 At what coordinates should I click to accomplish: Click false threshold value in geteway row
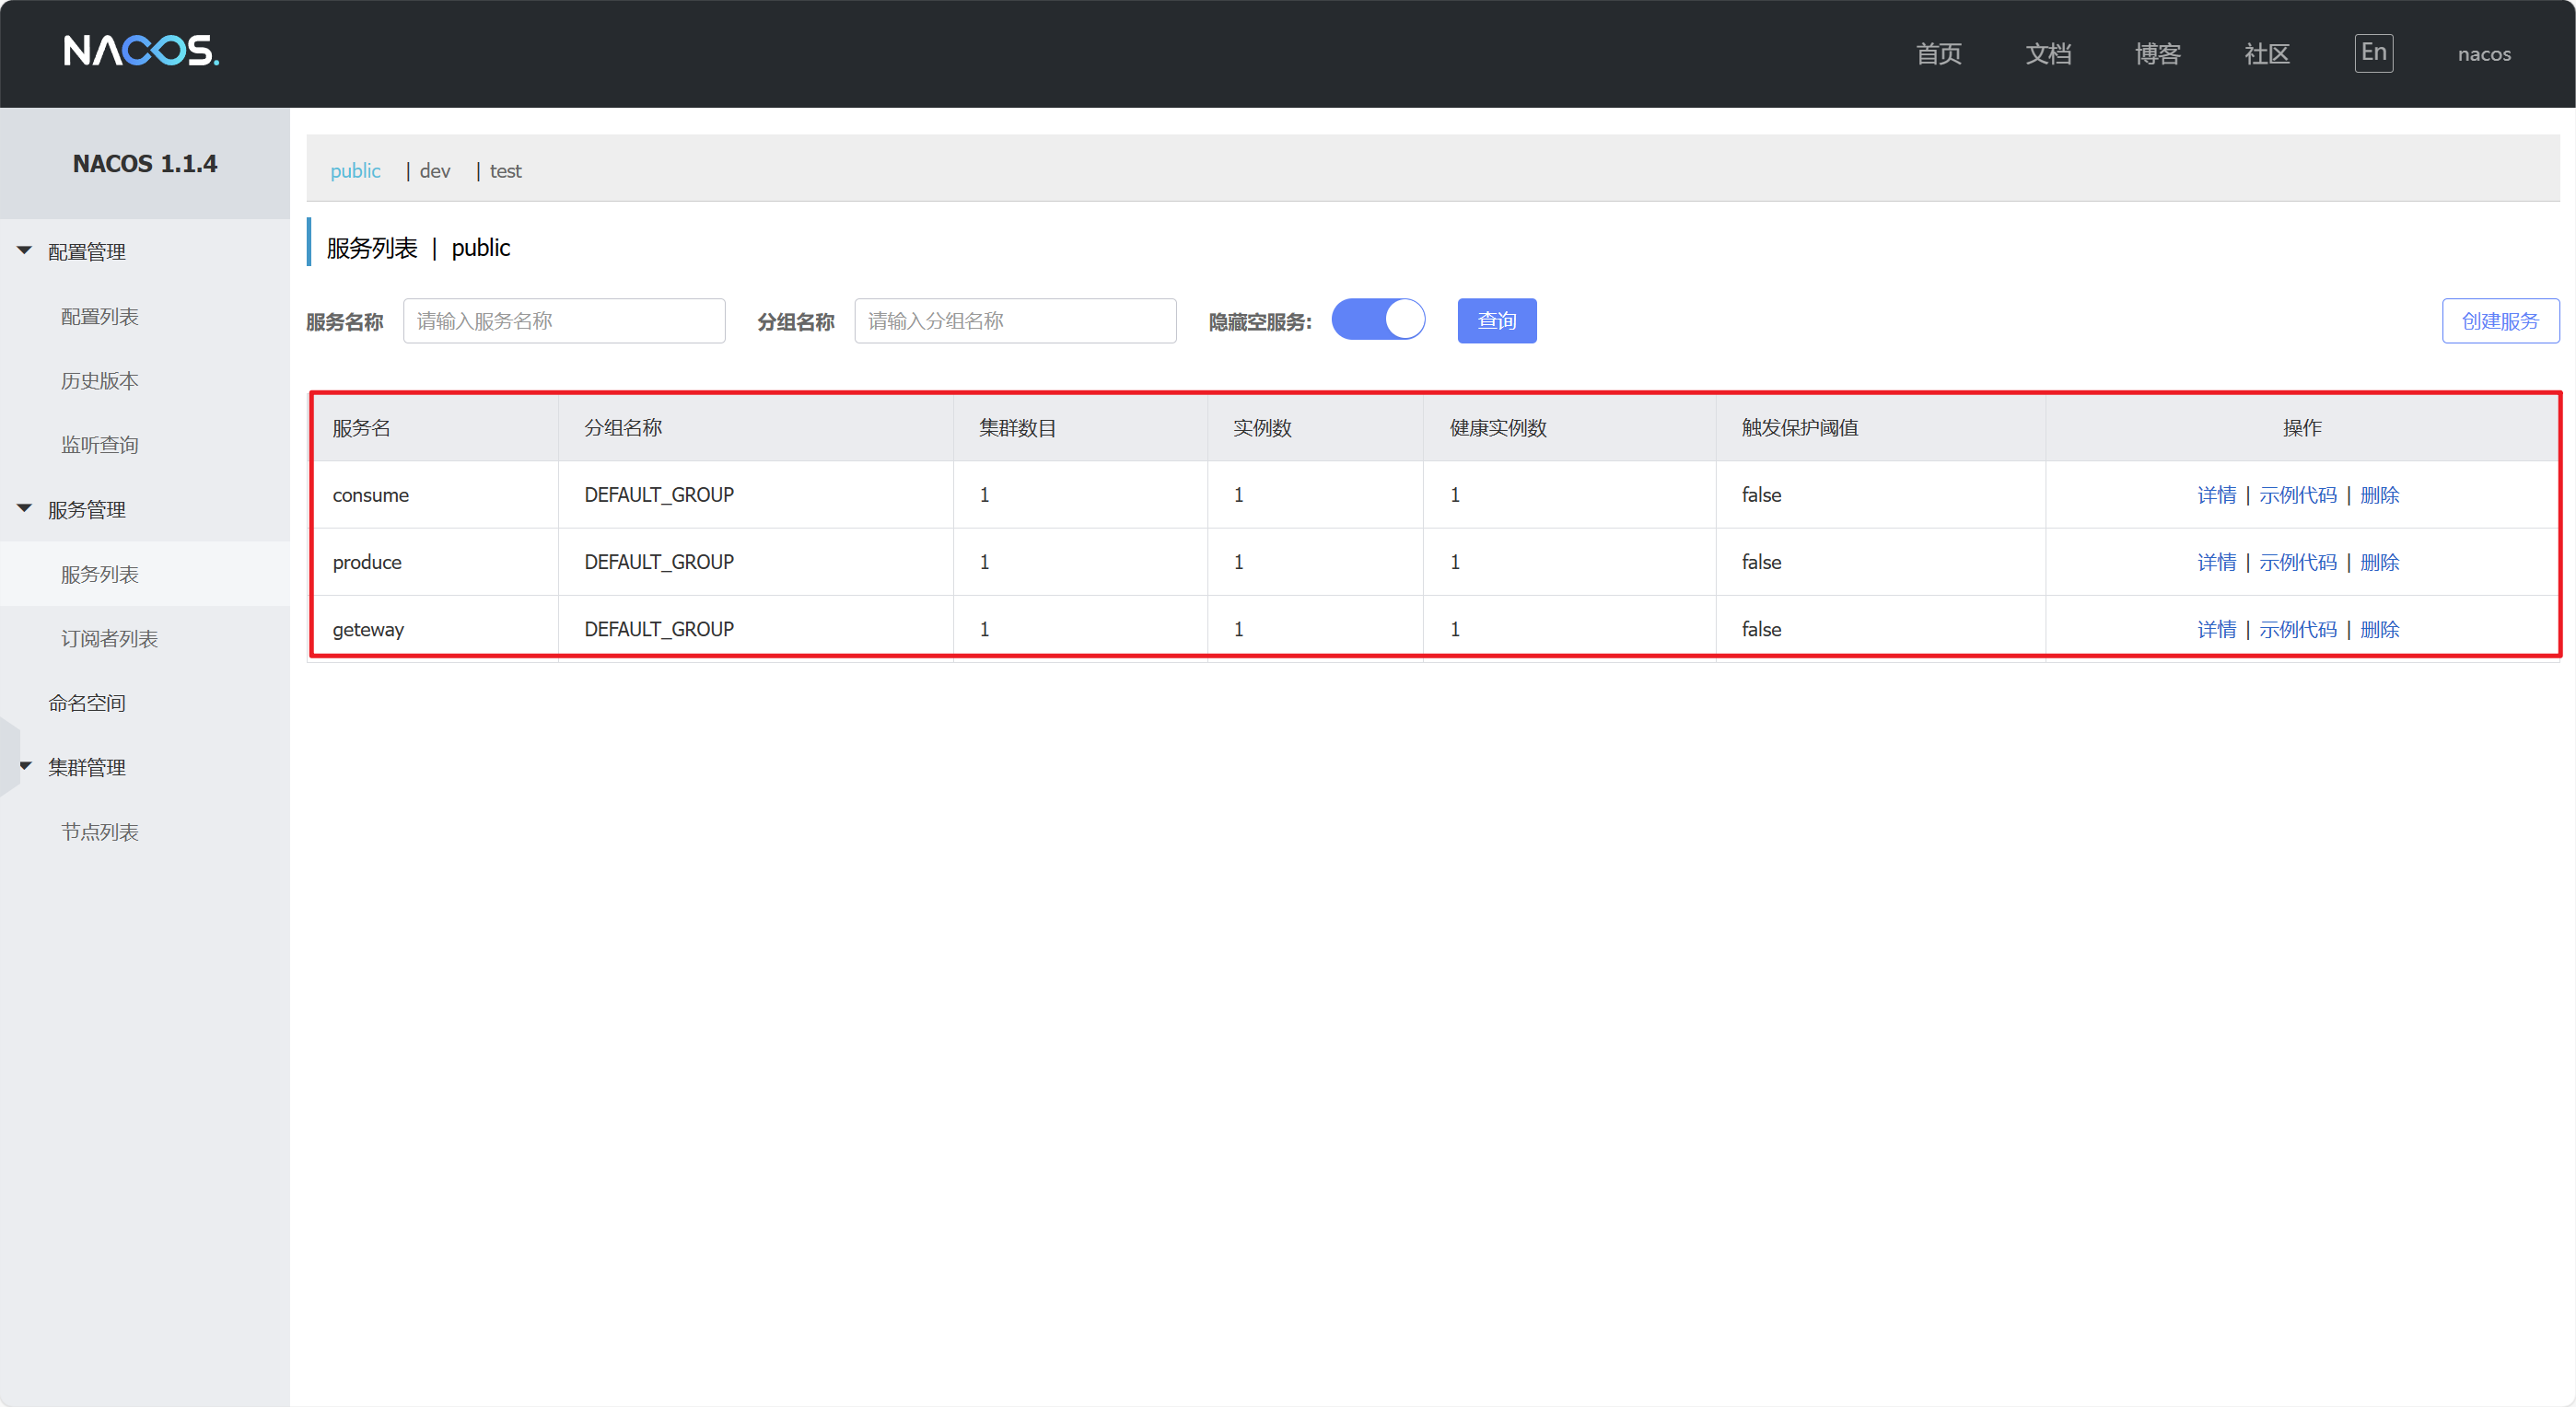[1761, 629]
